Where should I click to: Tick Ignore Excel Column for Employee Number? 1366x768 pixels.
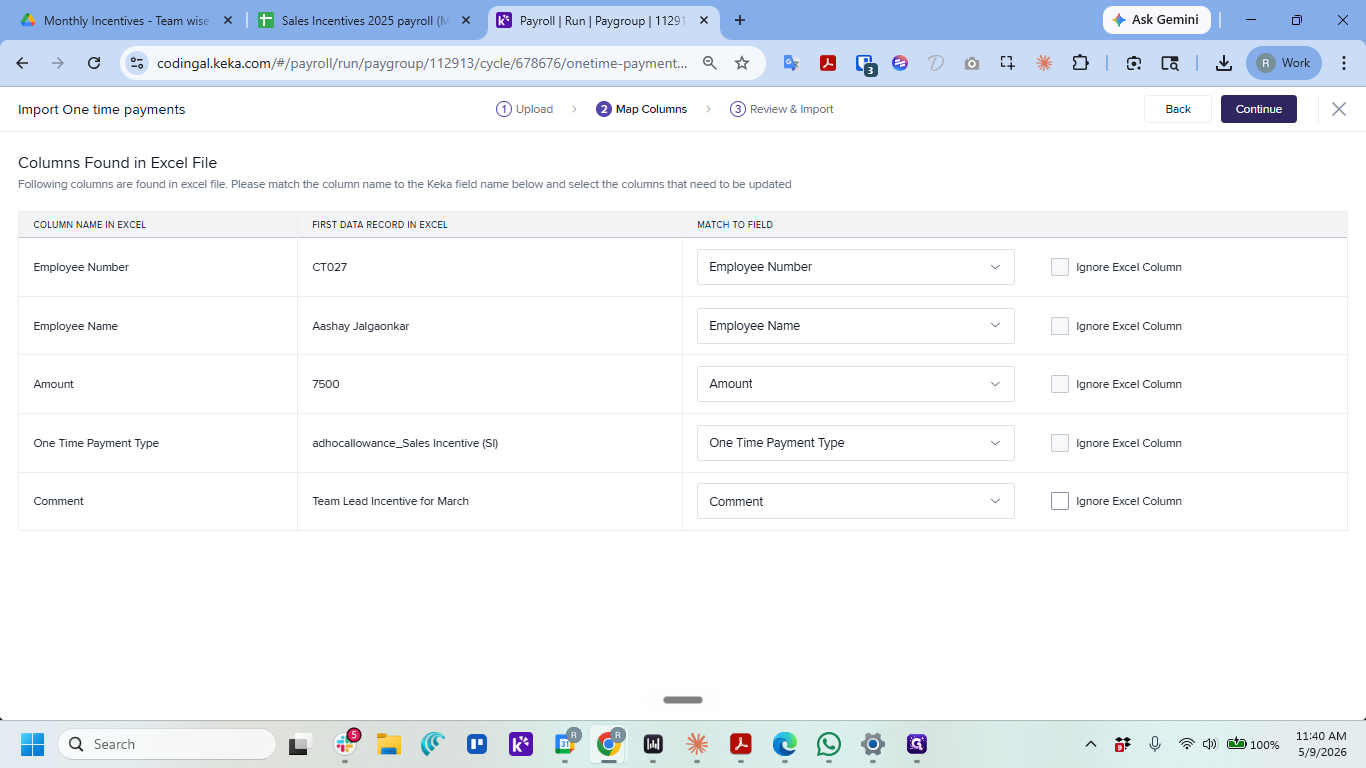pyautogui.click(x=1060, y=267)
